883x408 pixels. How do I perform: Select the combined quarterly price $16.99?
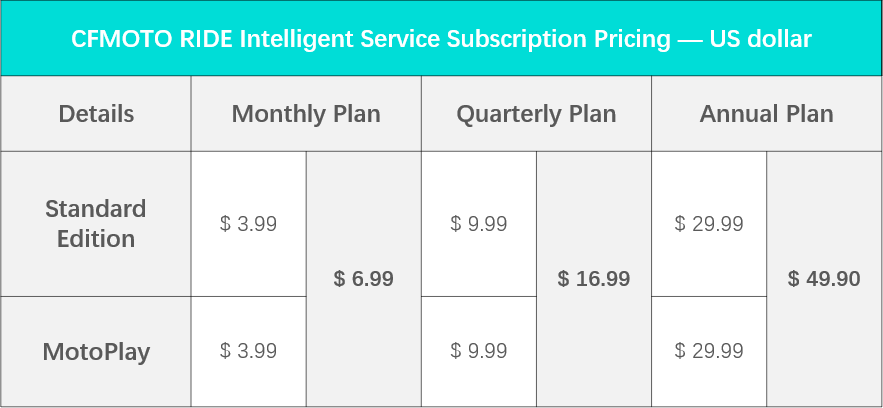(594, 279)
